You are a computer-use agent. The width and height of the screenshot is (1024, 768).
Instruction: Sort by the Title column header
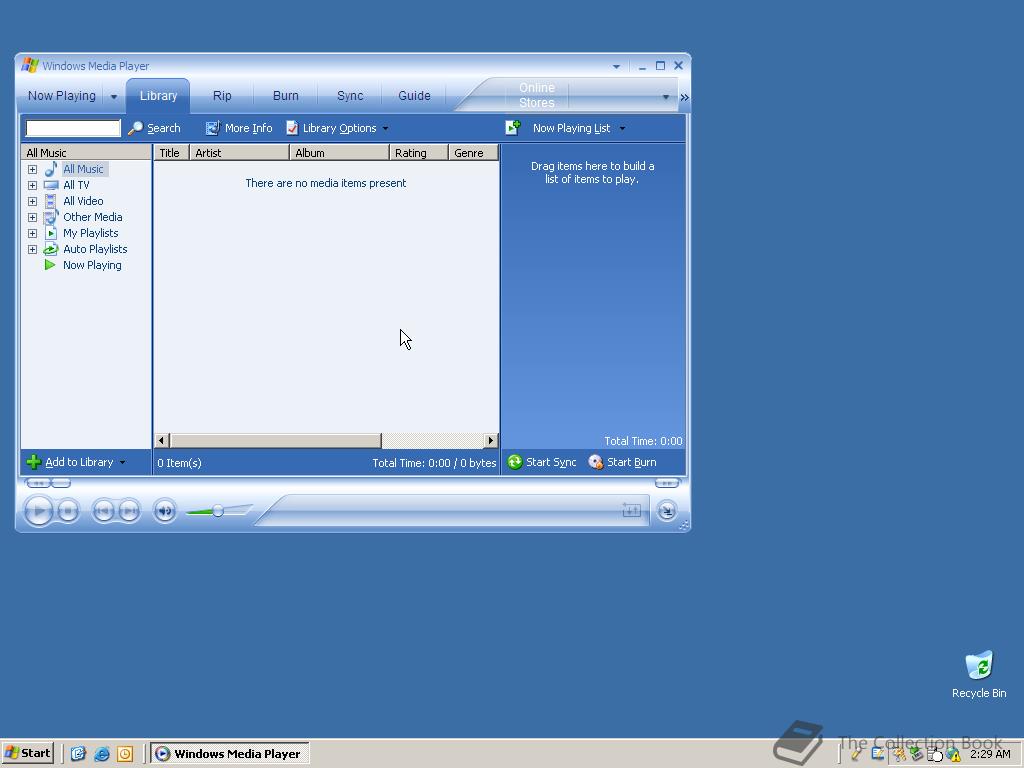171,153
